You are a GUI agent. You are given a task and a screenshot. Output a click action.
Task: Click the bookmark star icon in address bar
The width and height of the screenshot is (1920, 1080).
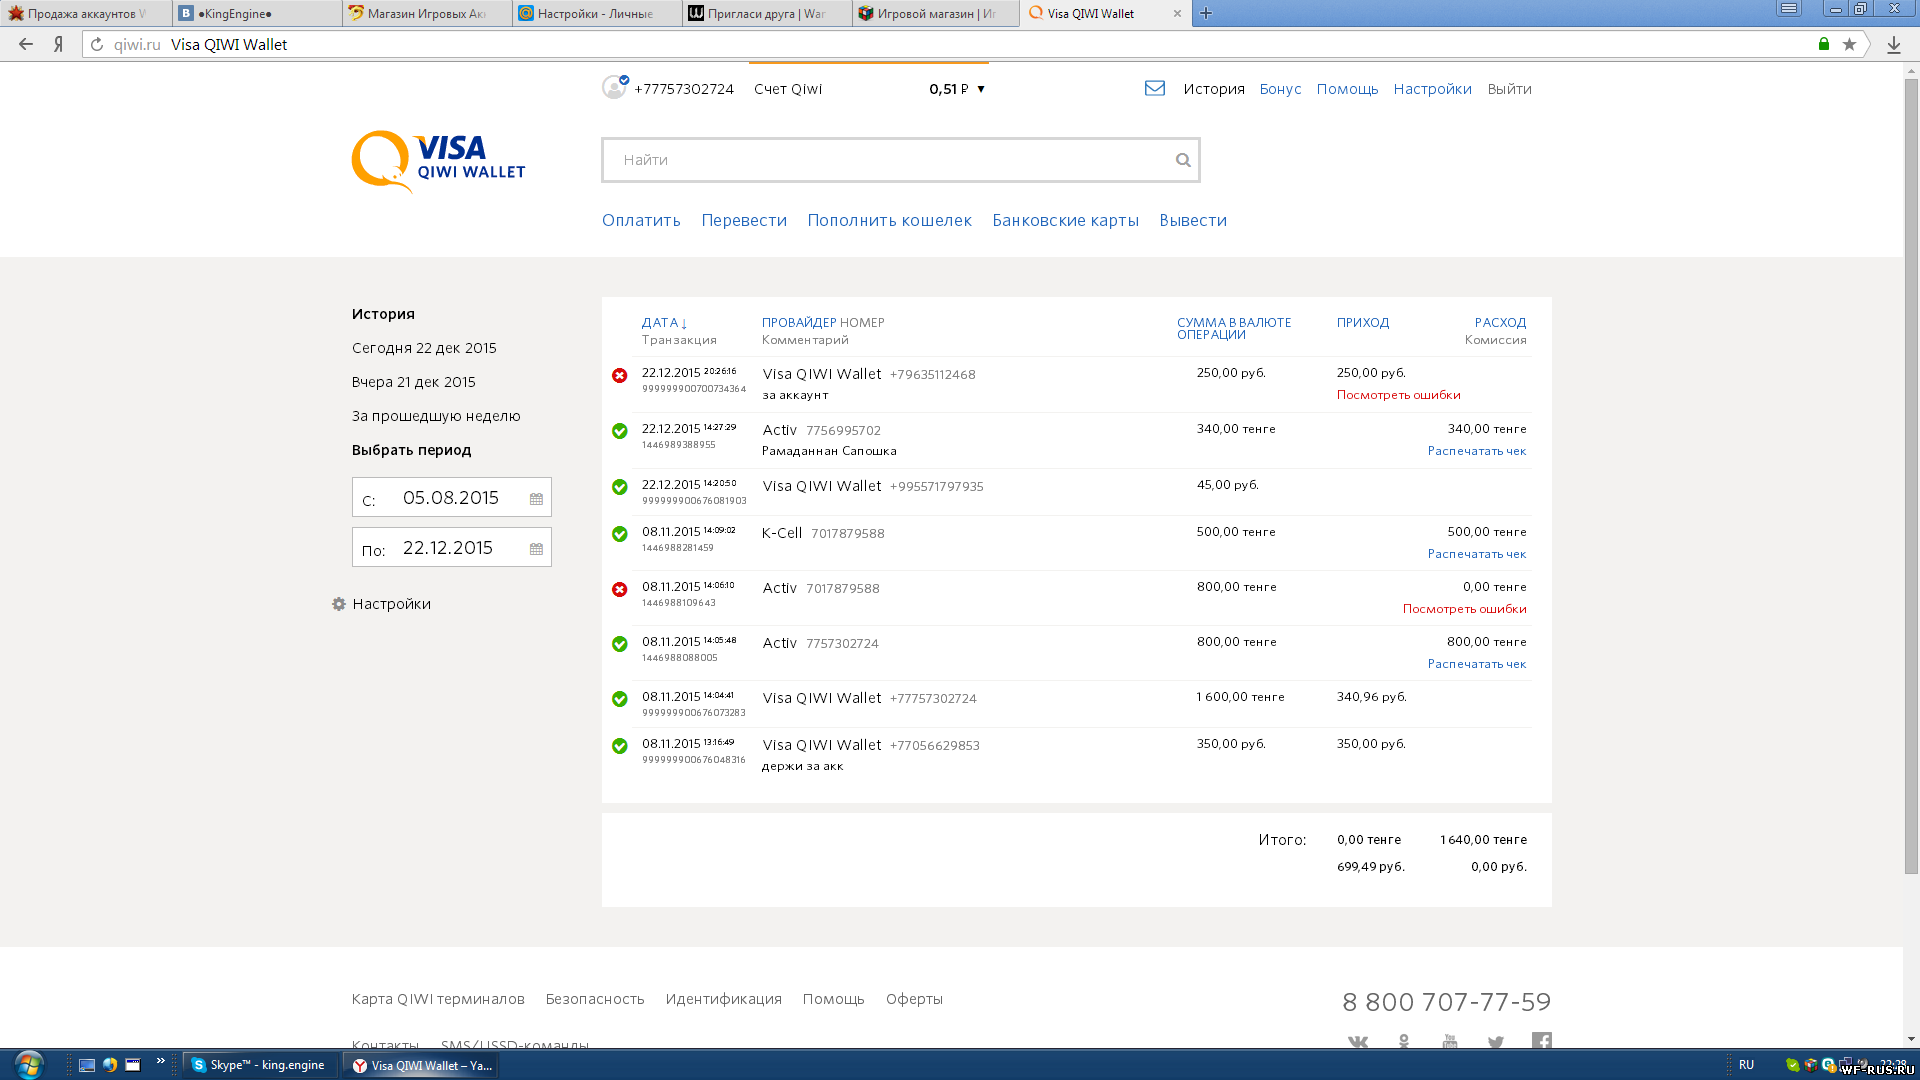(x=1849, y=44)
